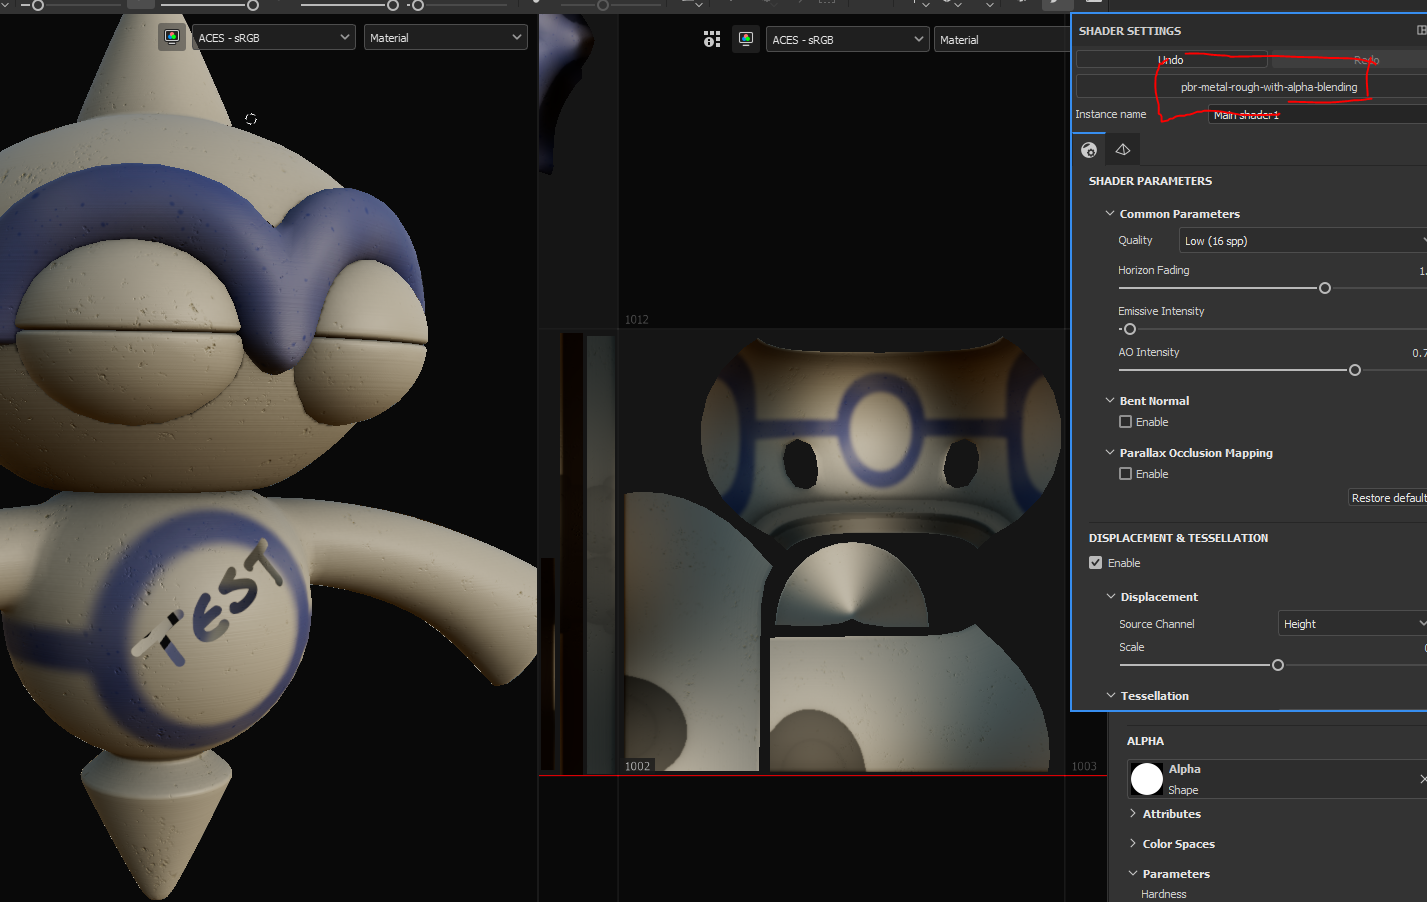Image resolution: width=1427 pixels, height=902 pixels.
Task: Click the white Alpha shape thumbnail
Action: [x=1146, y=778]
